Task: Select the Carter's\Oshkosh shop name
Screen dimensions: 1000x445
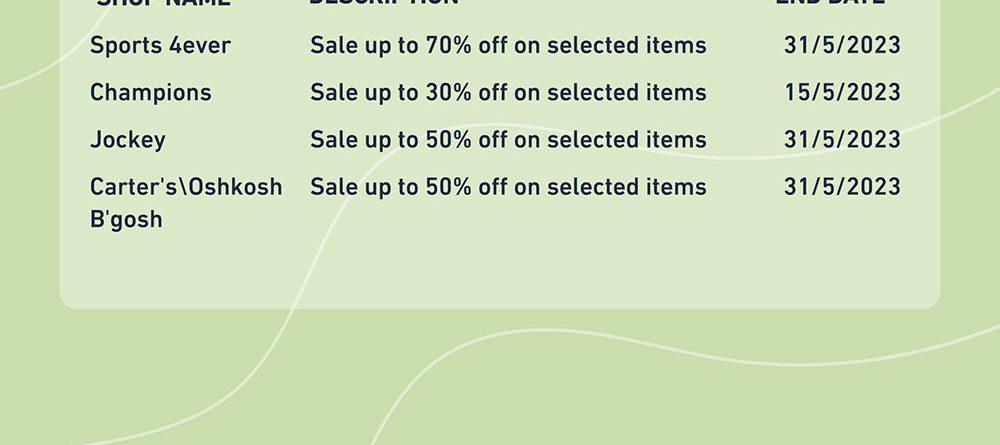Action: tap(186, 203)
